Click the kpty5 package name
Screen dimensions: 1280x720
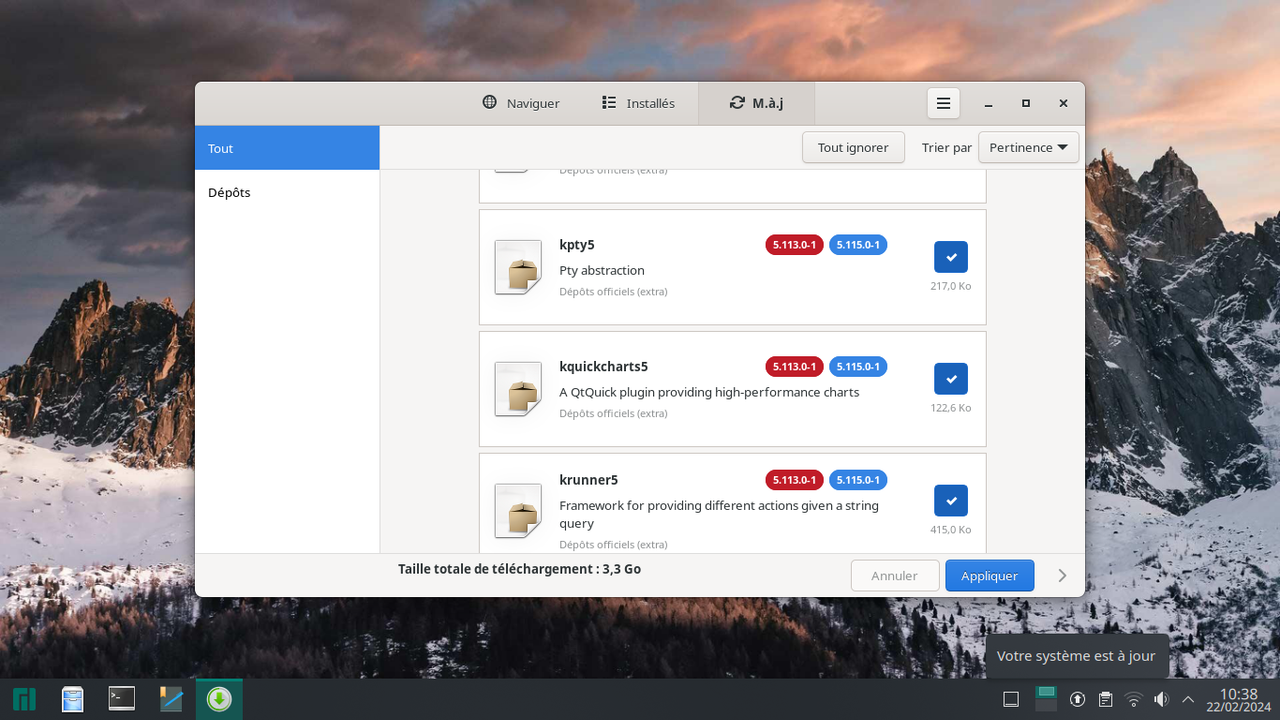[577, 245]
